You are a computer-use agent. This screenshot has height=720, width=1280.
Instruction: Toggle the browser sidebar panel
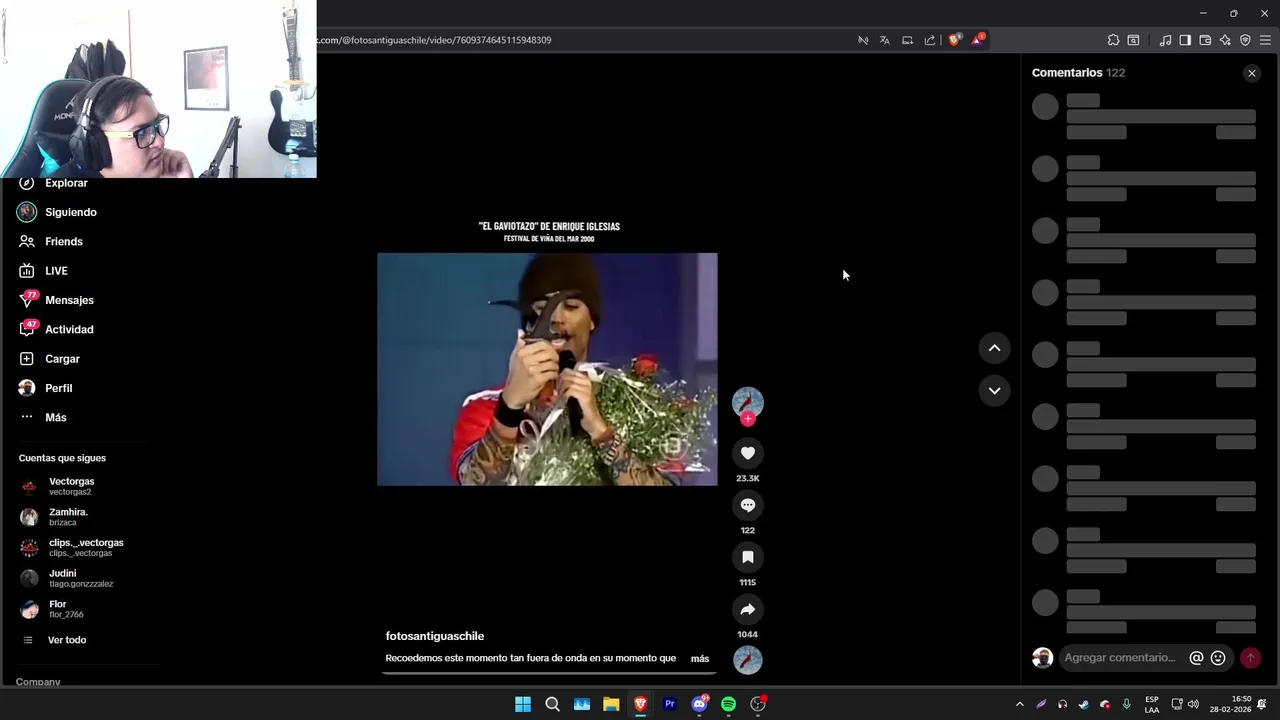click(x=1185, y=40)
